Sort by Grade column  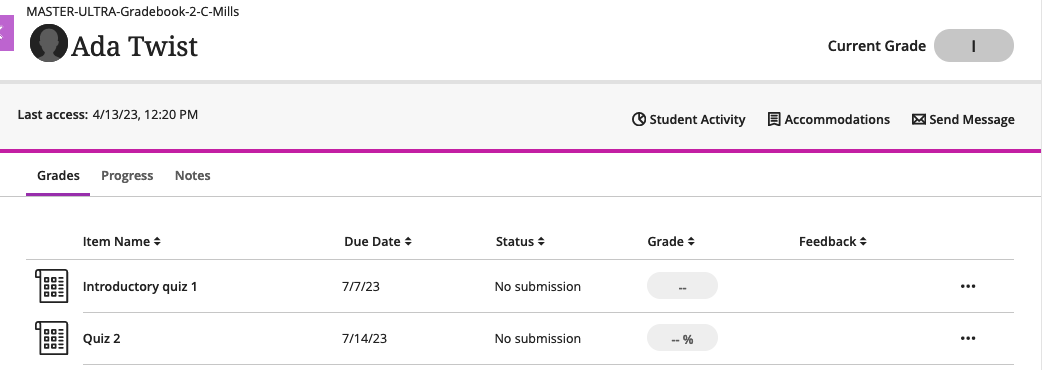pos(671,242)
